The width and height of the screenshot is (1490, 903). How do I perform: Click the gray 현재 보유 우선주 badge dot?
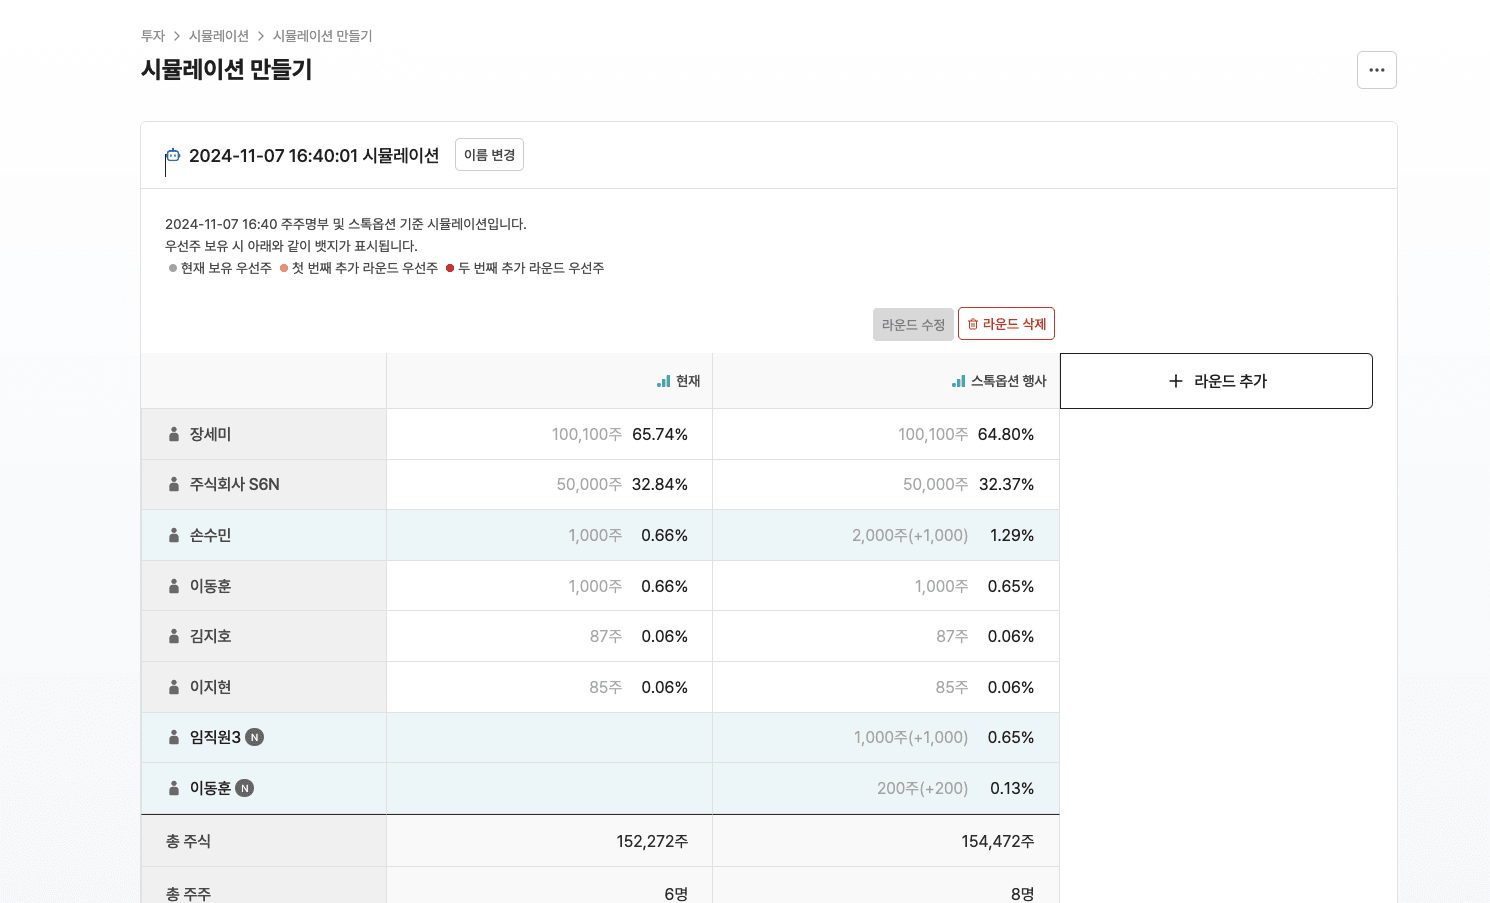click(172, 268)
